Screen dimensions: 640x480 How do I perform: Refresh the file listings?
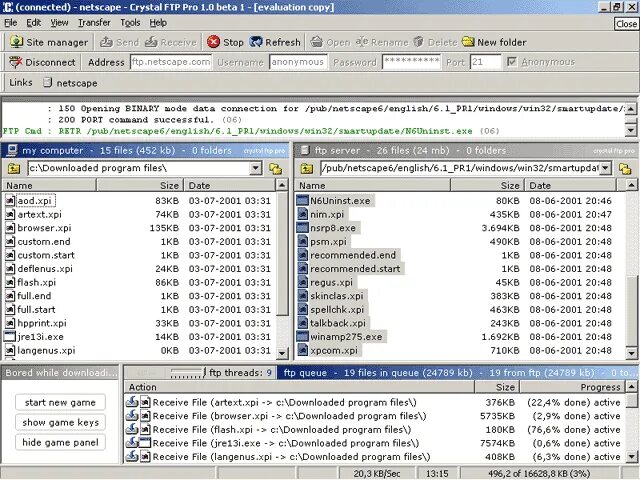pos(275,42)
